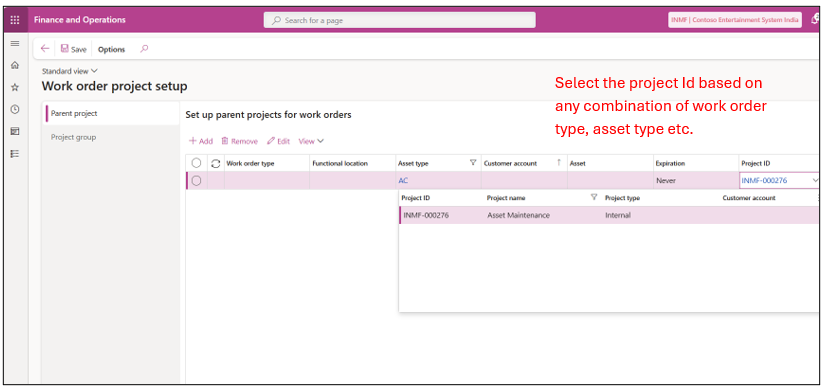823x387 pixels.
Task: Select INMF-000276 in lookup list
Action: [426, 215]
